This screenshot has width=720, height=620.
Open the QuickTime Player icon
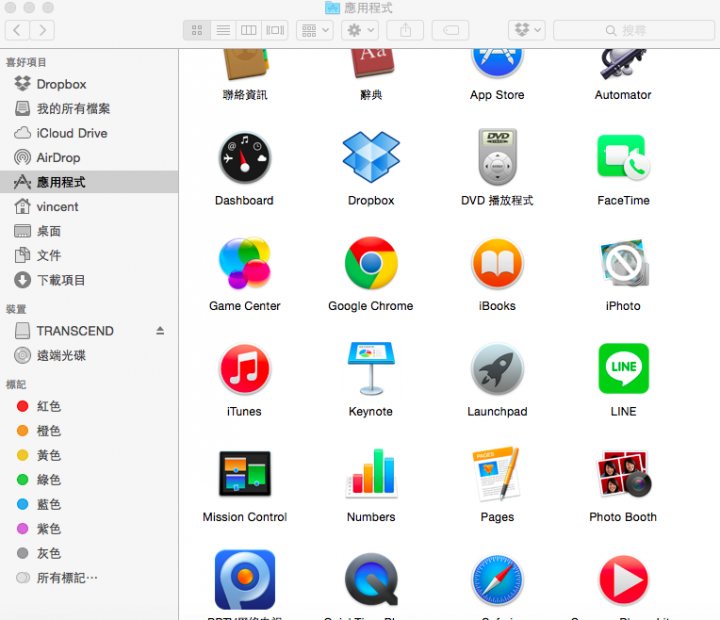[x=371, y=580]
